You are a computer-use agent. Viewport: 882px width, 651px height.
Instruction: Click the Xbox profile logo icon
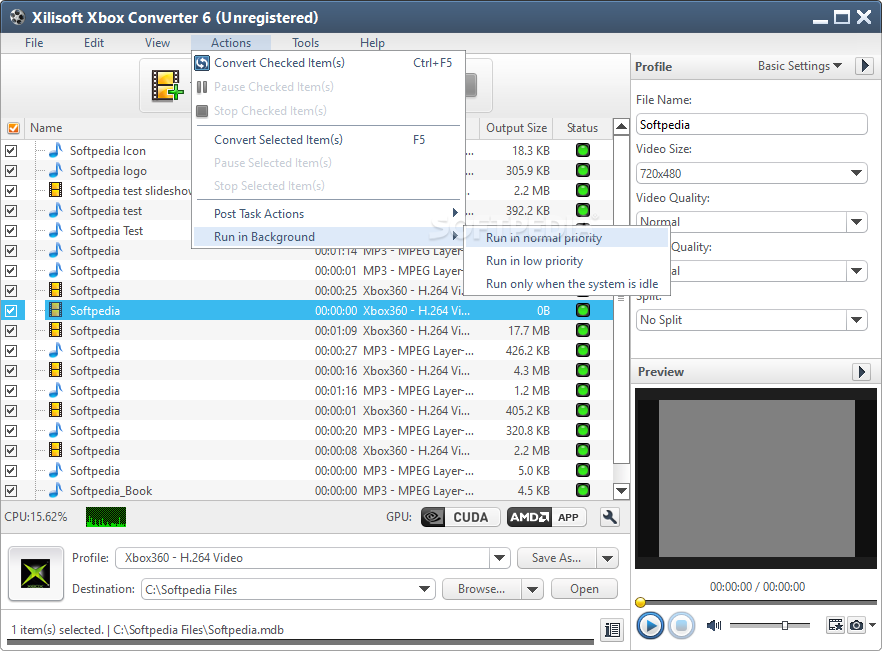coord(35,573)
